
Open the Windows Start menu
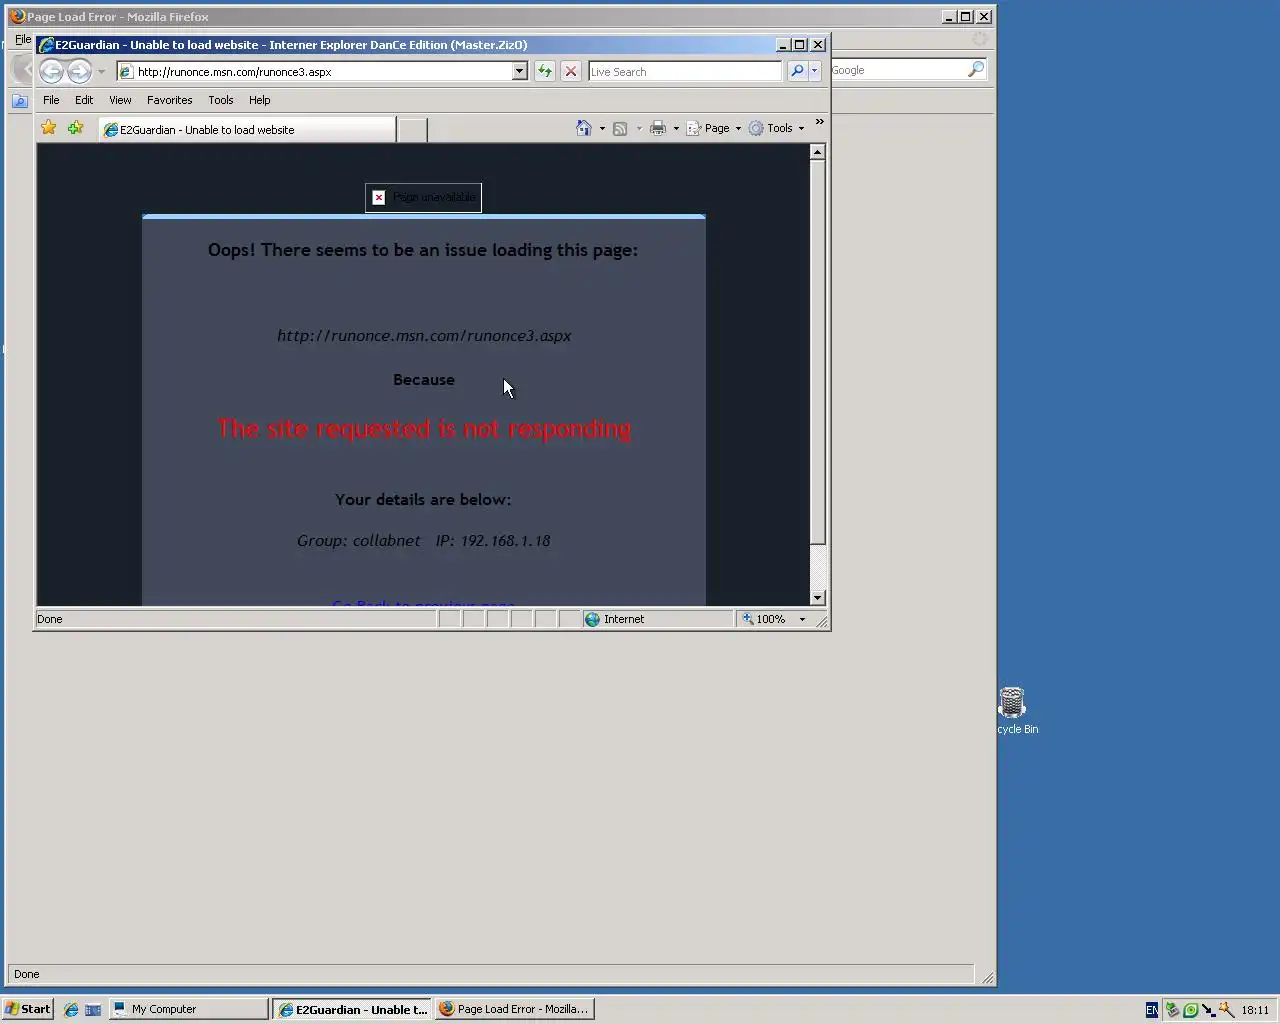click(28, 1009)
